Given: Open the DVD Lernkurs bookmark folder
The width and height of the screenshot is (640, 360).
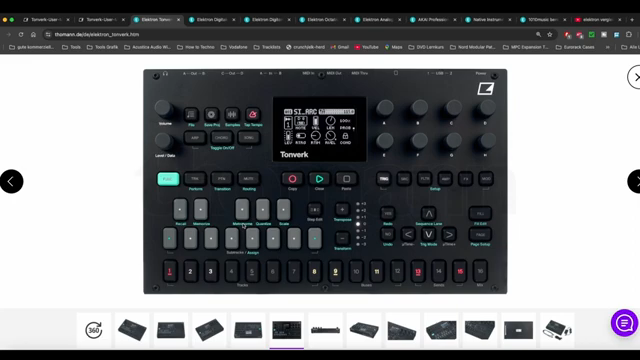Looking at the screenshot, I should tap(426, 47).
